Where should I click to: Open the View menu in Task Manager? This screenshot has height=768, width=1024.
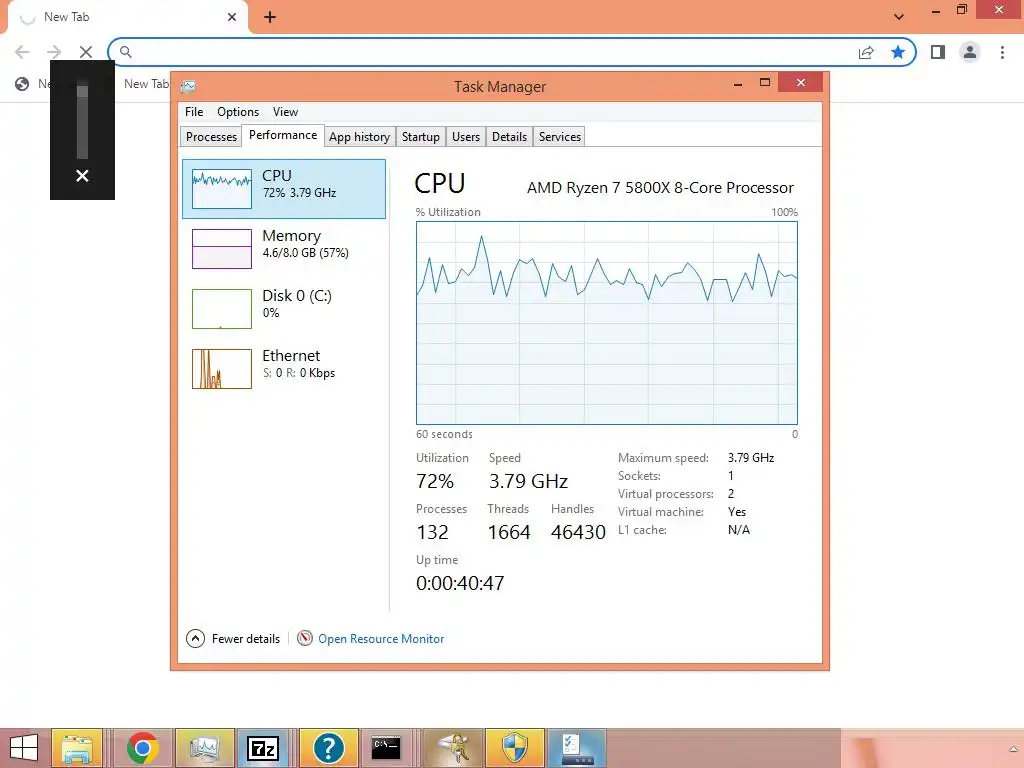coord(285,112)
